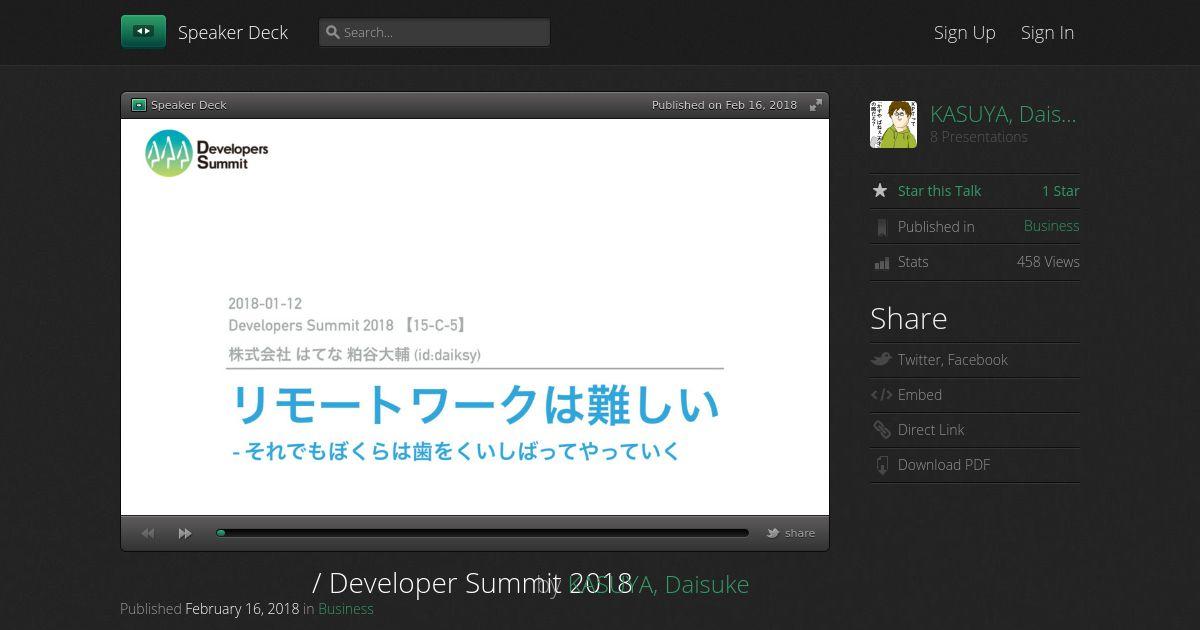The image size is (1200, 630).
Task: Click the 458 Views stat
Action: click(1048, 262)
